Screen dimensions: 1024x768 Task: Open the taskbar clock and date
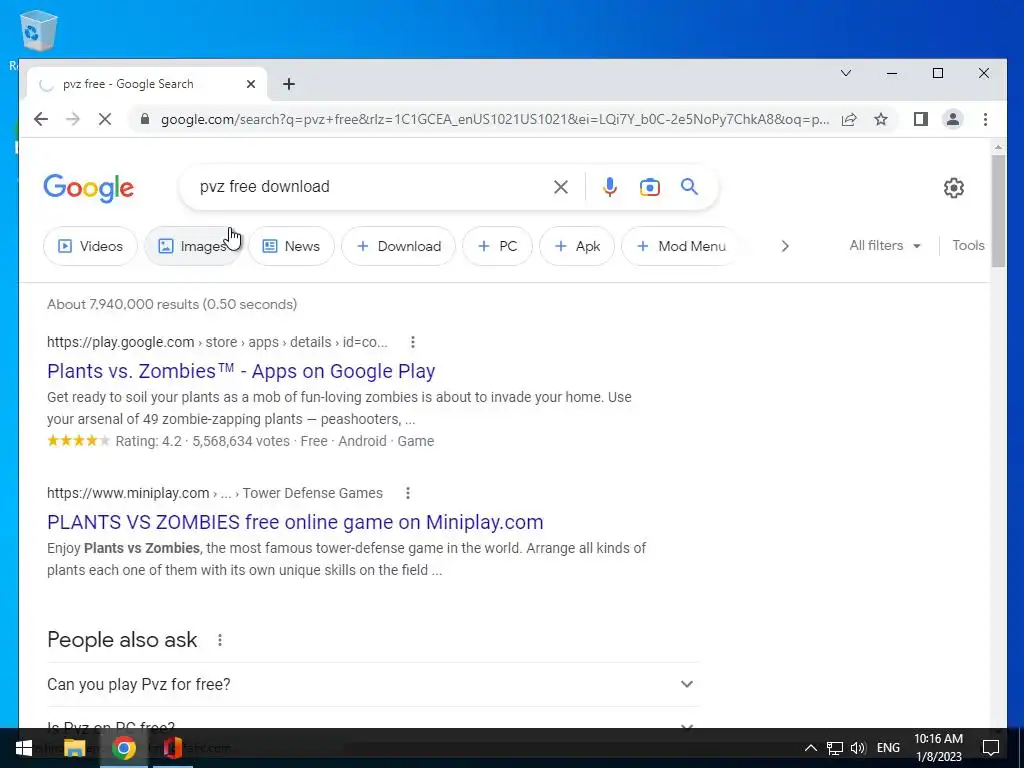tap(938, 748)
